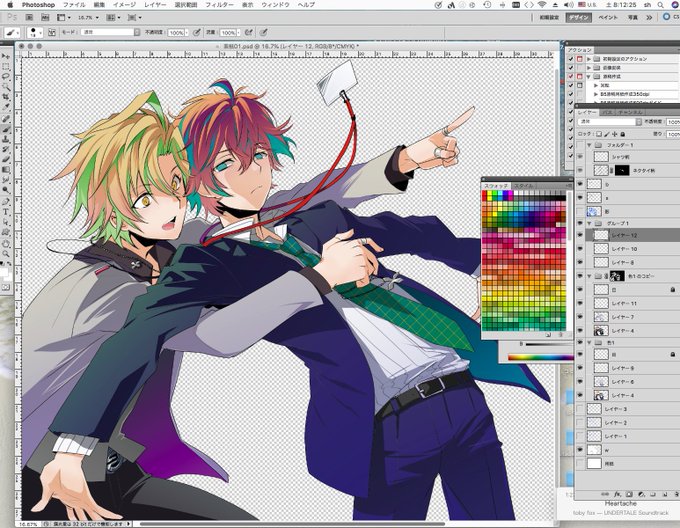680x528 pixels.
Task: Add a layer mask from Layers panel bottom
Action: 630,494
